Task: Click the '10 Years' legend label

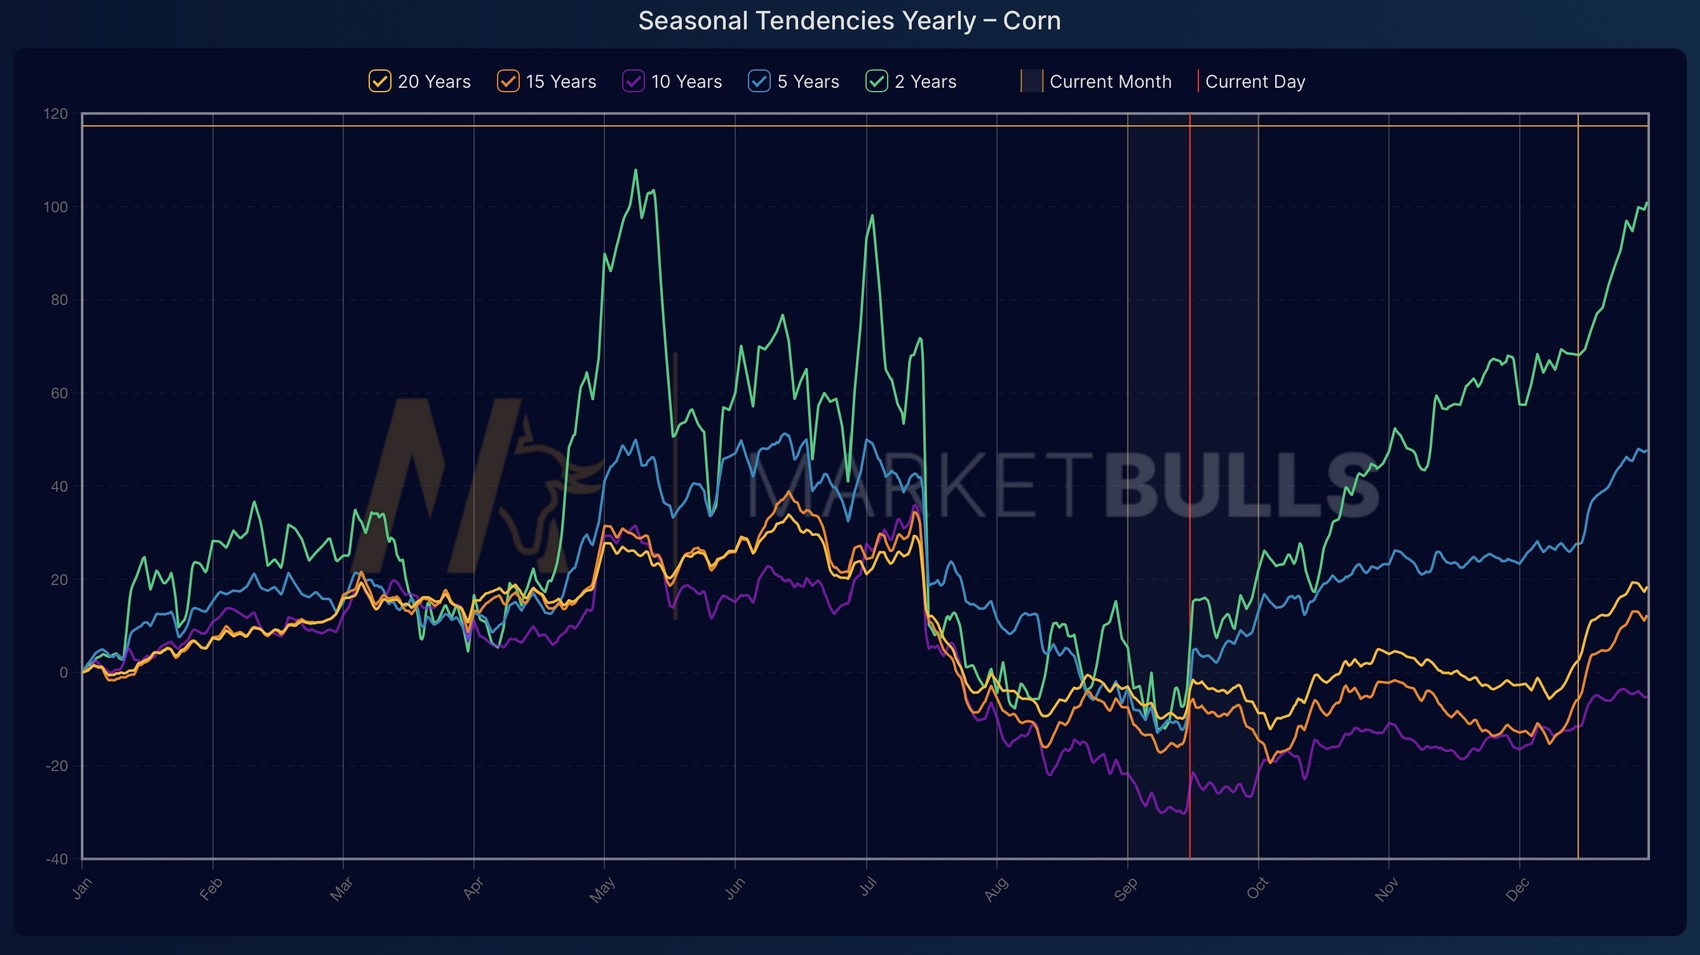Action: (687, 82)
